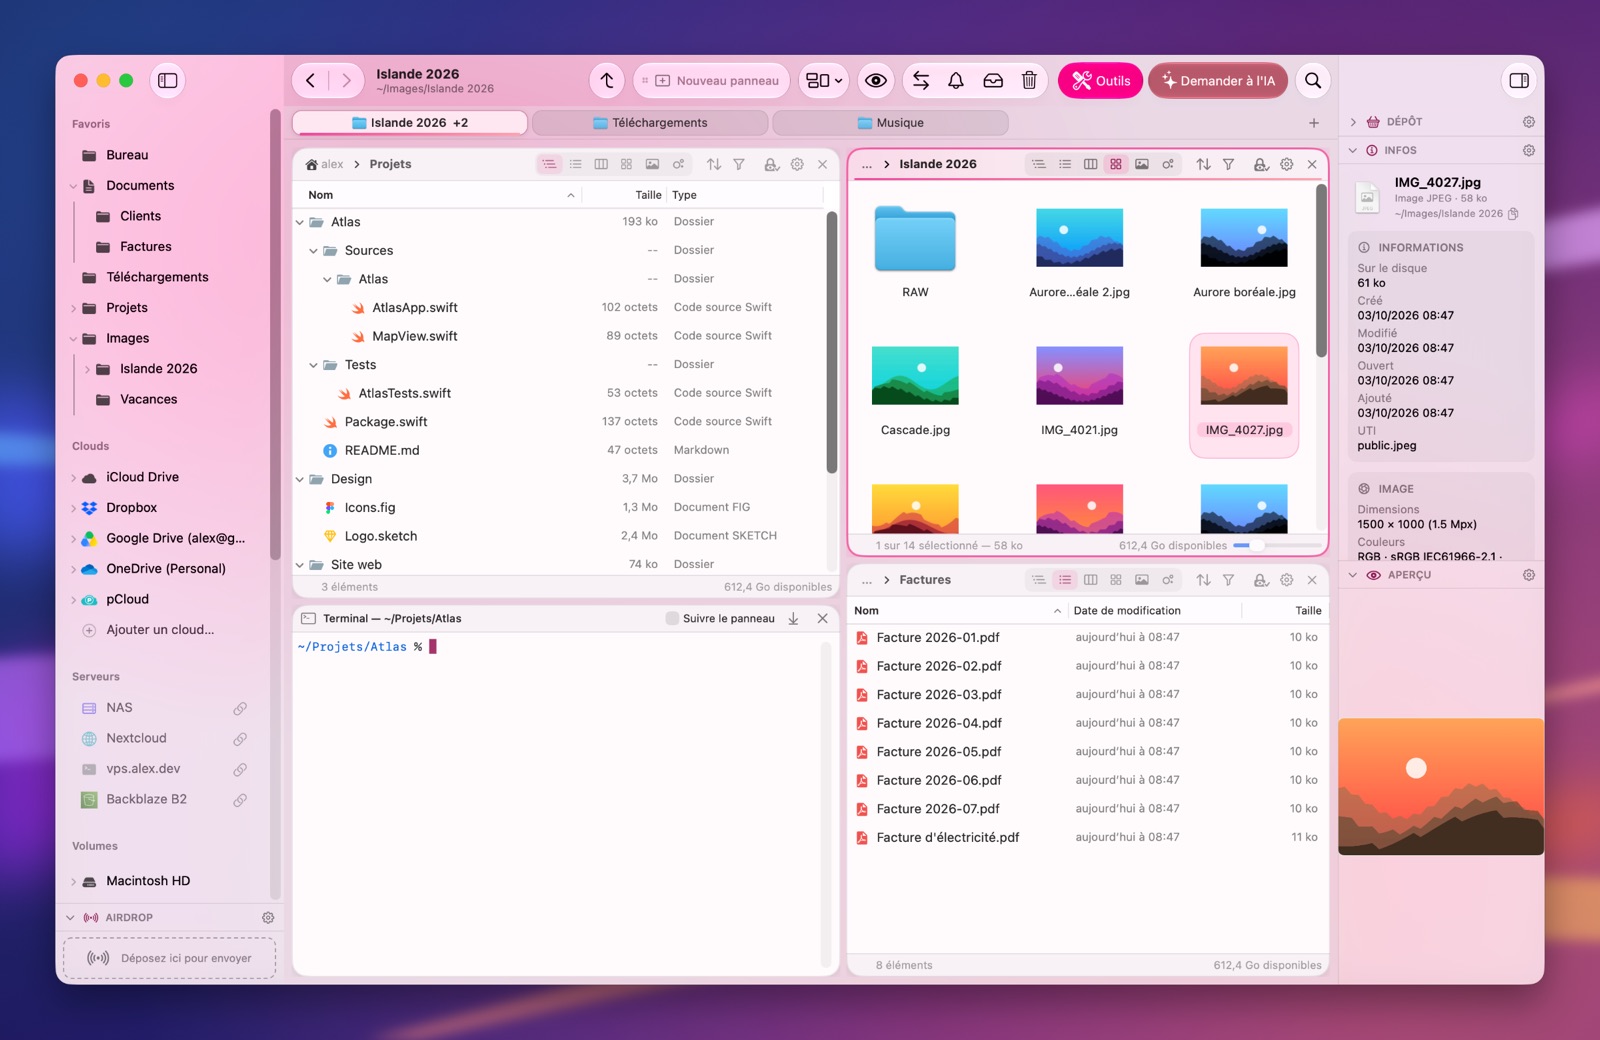Click the filter icon in Projets panel
This screenshot has width=1600, height=1040.
click(x=739, y=164)
